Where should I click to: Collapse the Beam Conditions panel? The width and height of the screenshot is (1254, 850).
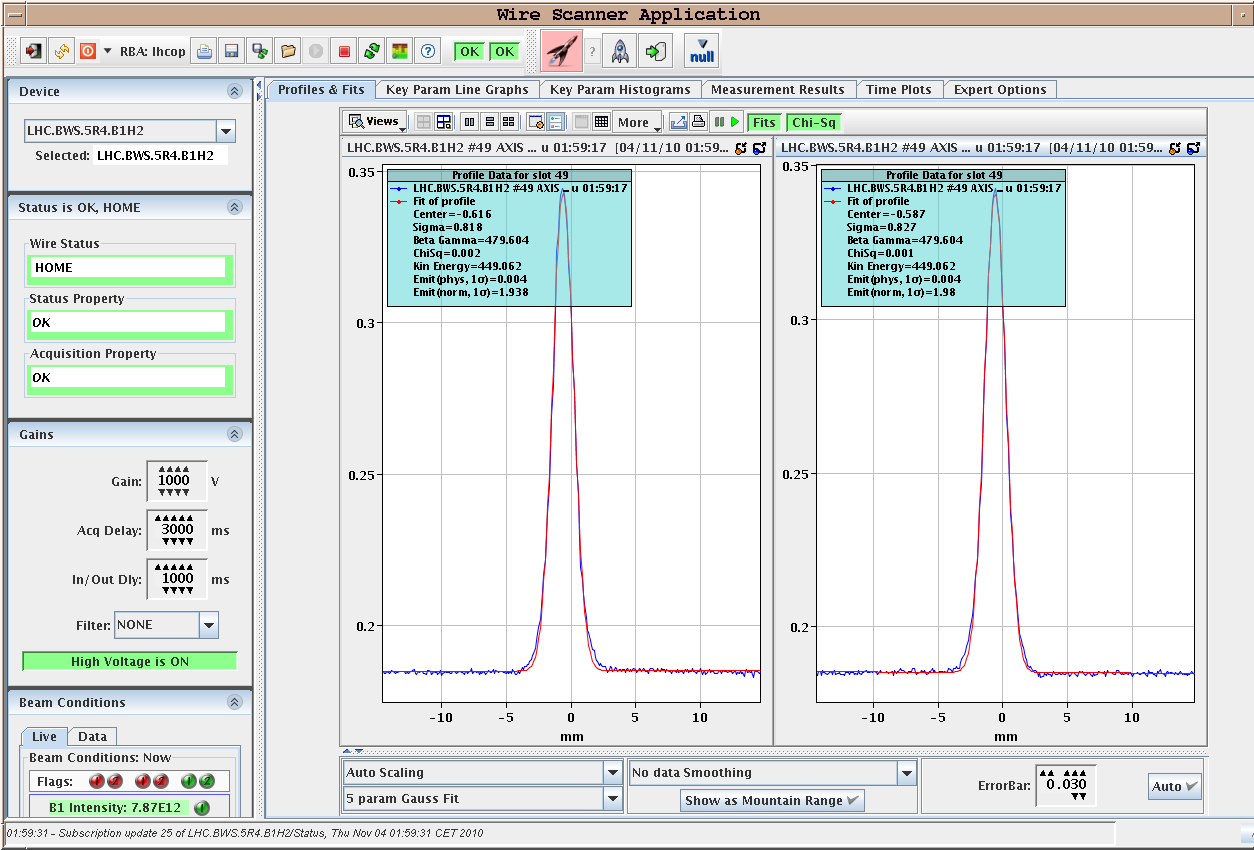(235, 702)
